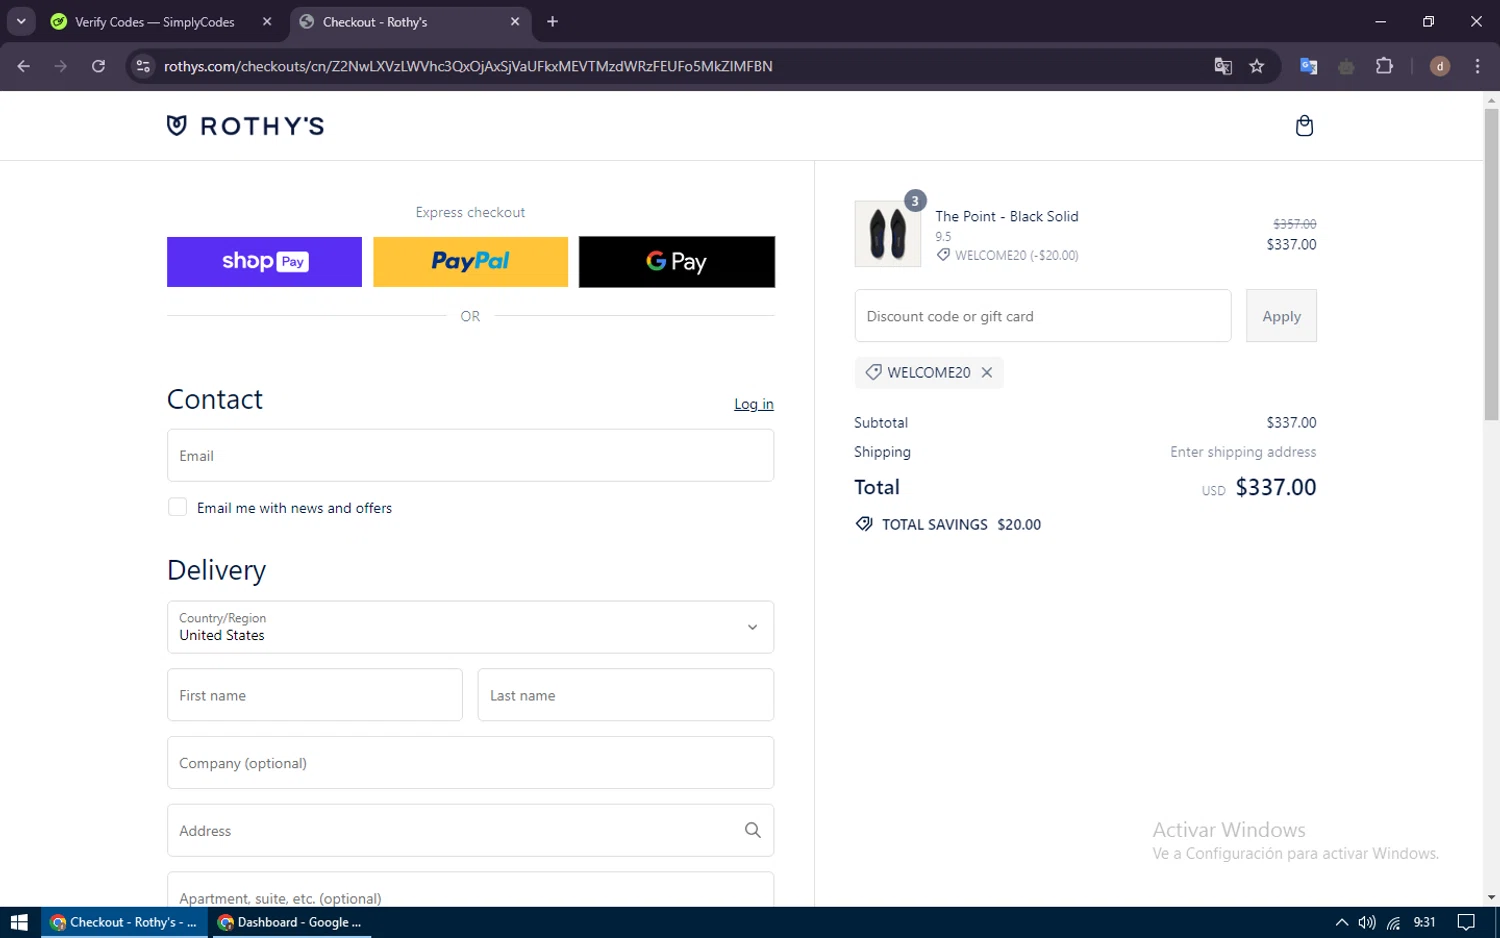Remove the WELCOME20 discount code
Image resolution: width=1500 pixels, height=938 pixels.
(x=987, y=372)
